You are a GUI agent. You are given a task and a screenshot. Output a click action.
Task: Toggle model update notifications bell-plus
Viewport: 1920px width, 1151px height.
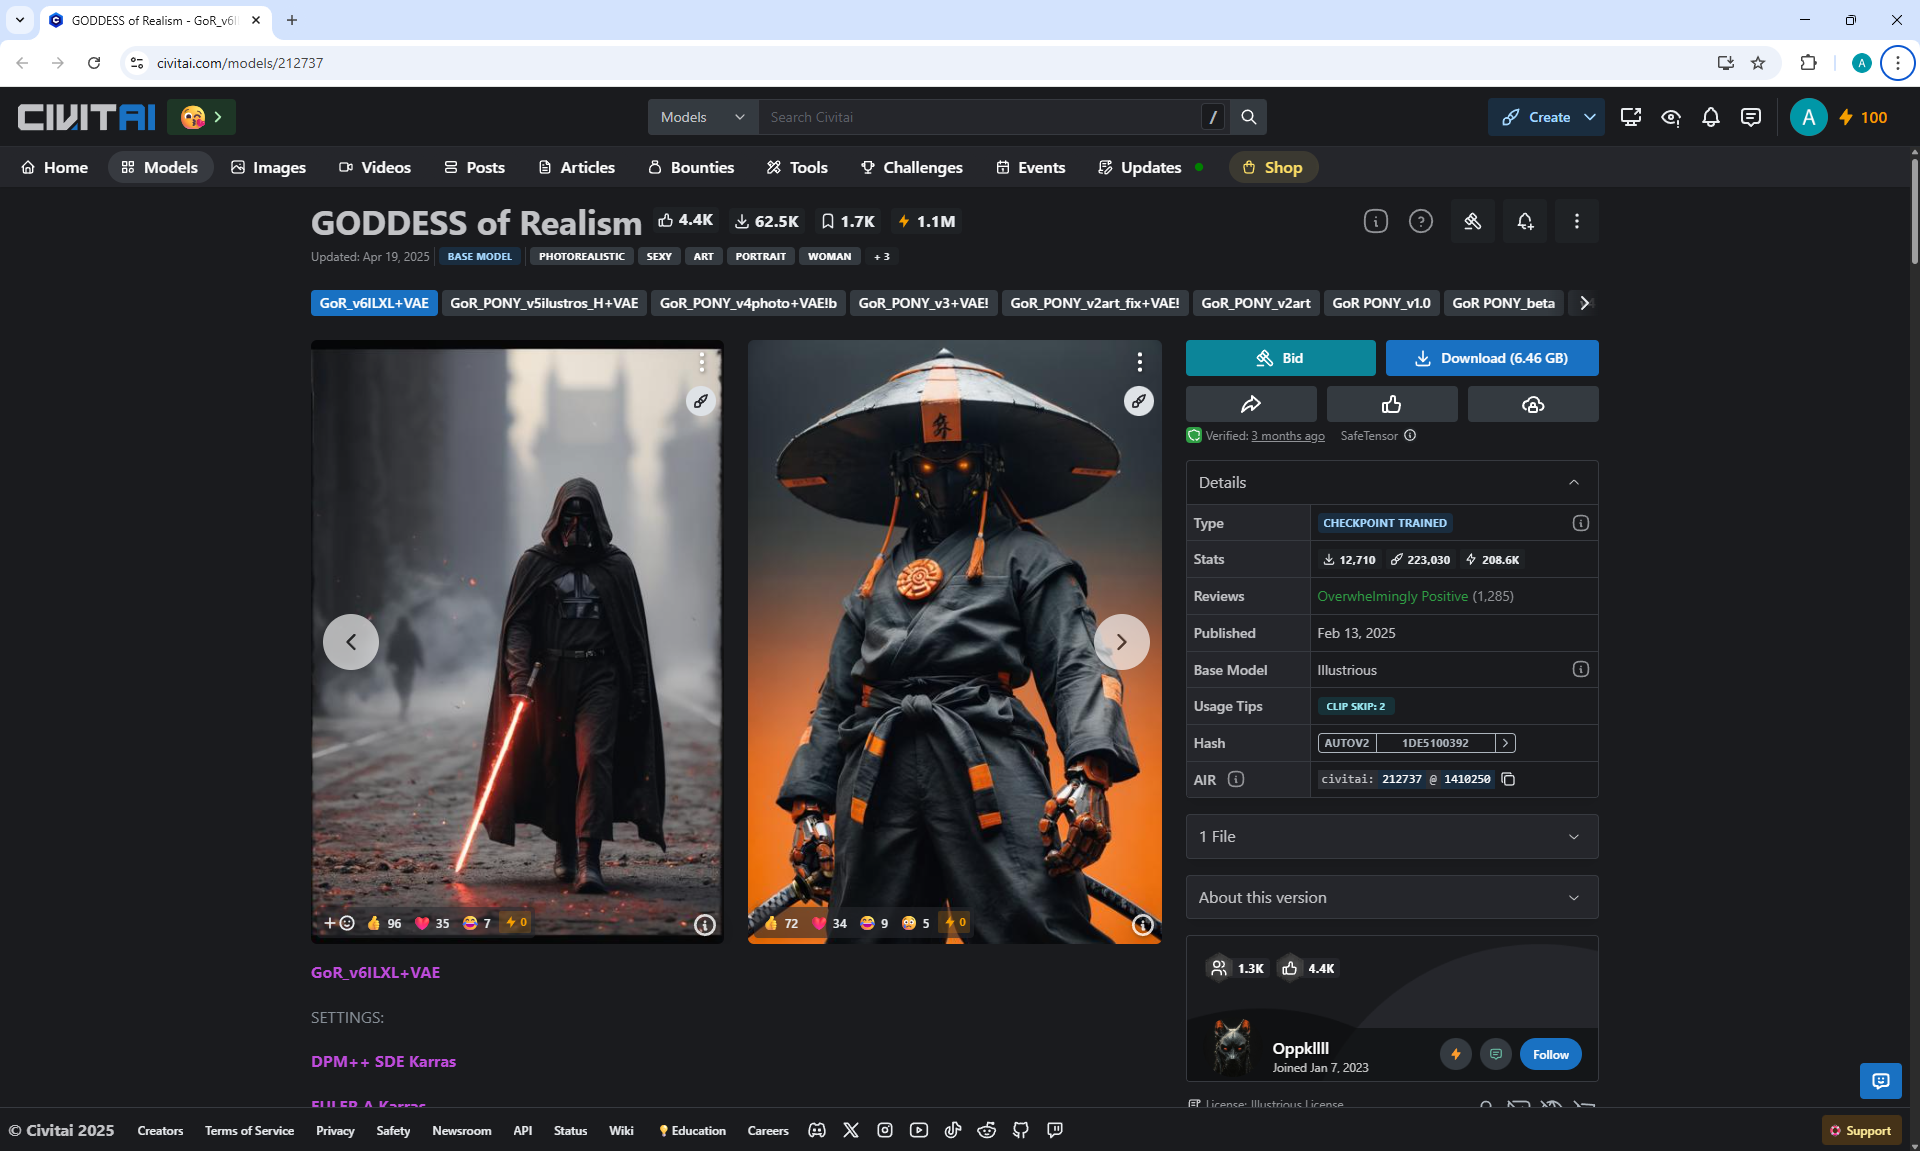point(1524,222)
